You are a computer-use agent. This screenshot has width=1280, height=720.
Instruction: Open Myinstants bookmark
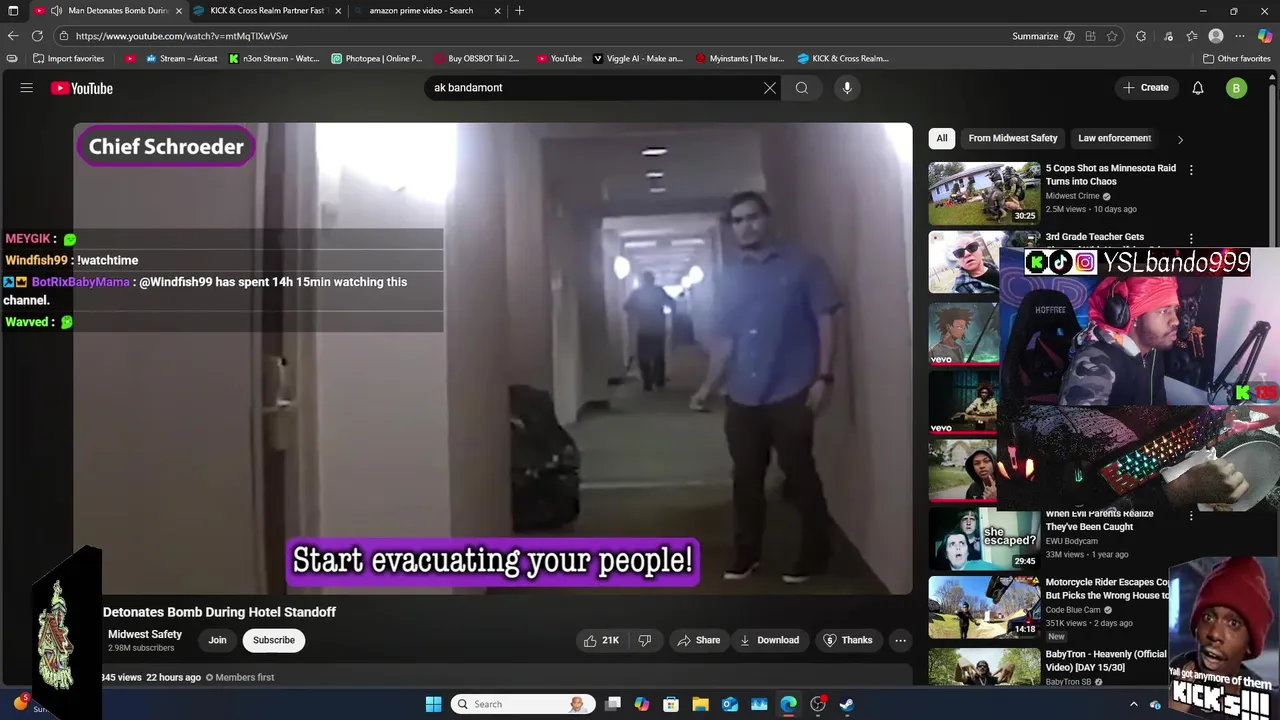coord(740,59)
